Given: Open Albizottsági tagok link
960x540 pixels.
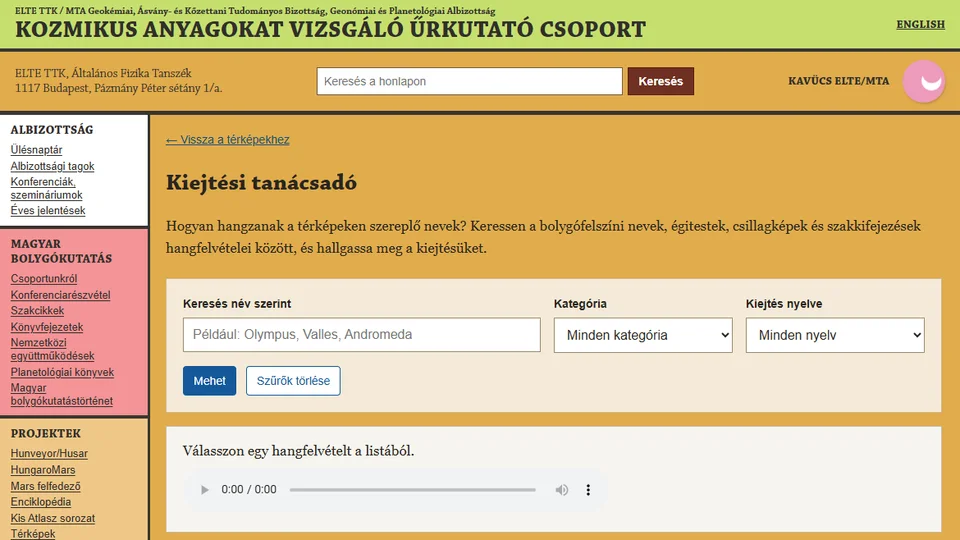Looking at the screenshot, I should pos(52,166).
